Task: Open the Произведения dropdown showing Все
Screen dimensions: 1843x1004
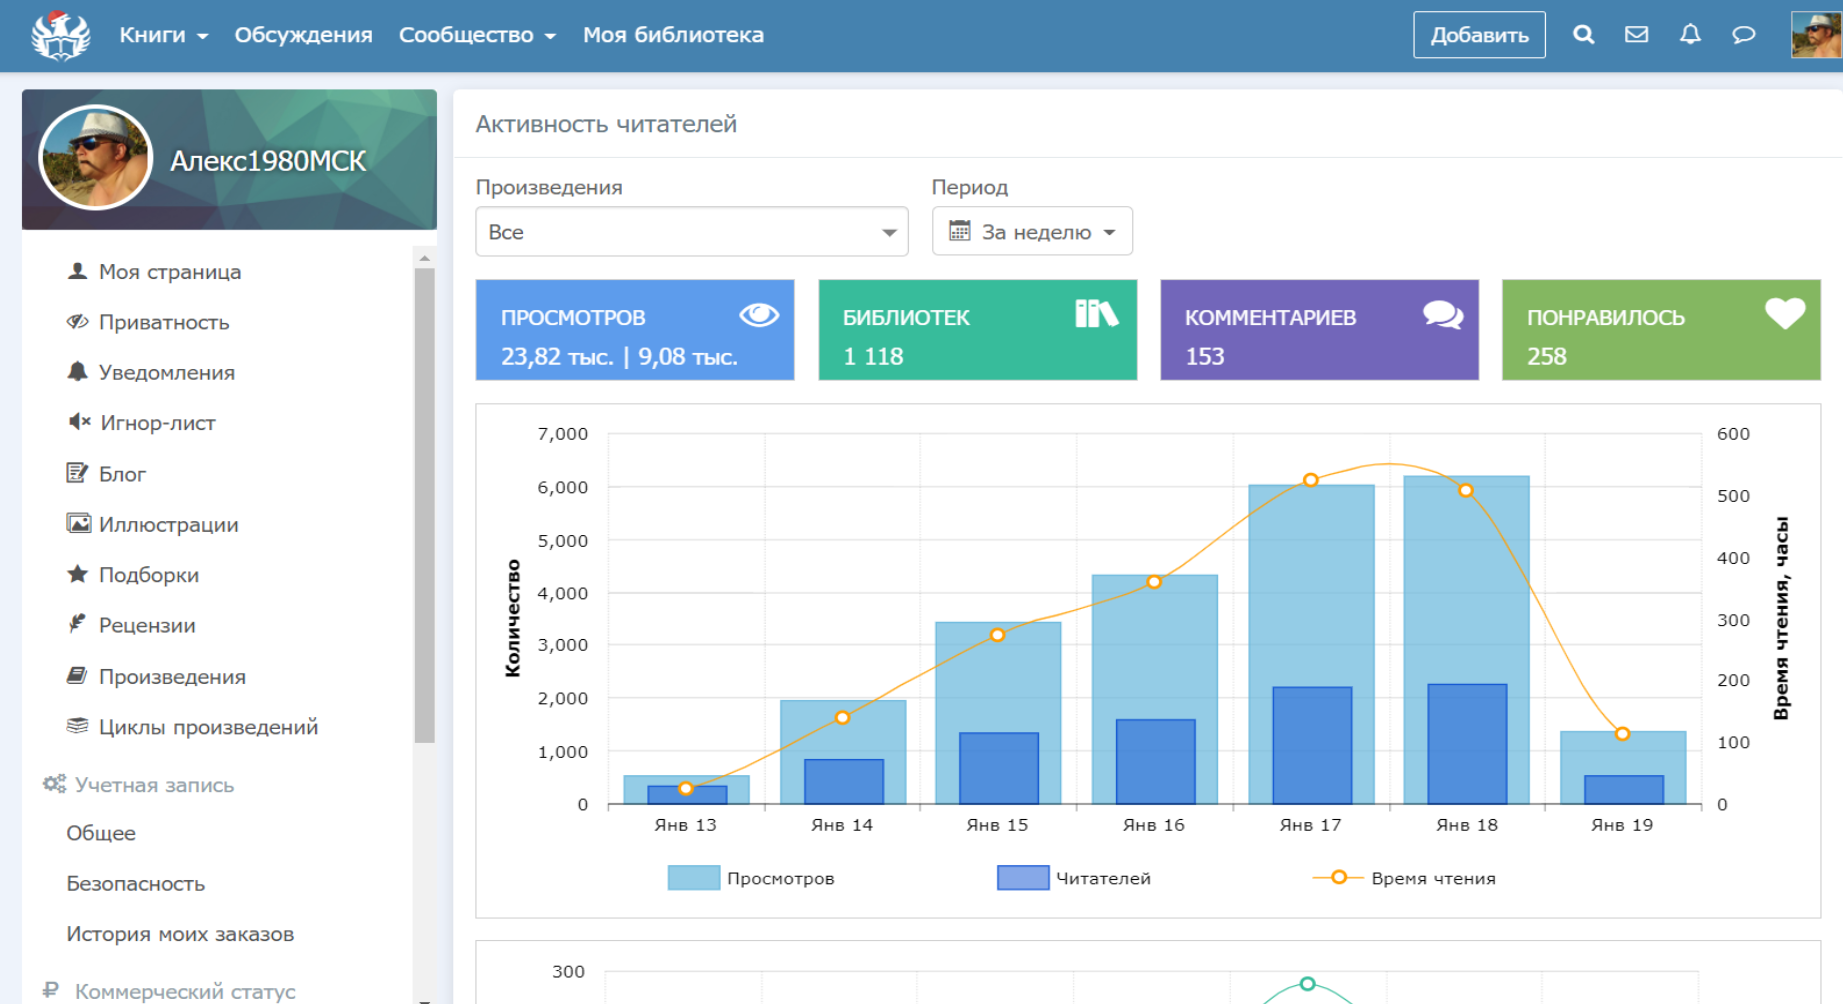Action: [x=691, y=232]
